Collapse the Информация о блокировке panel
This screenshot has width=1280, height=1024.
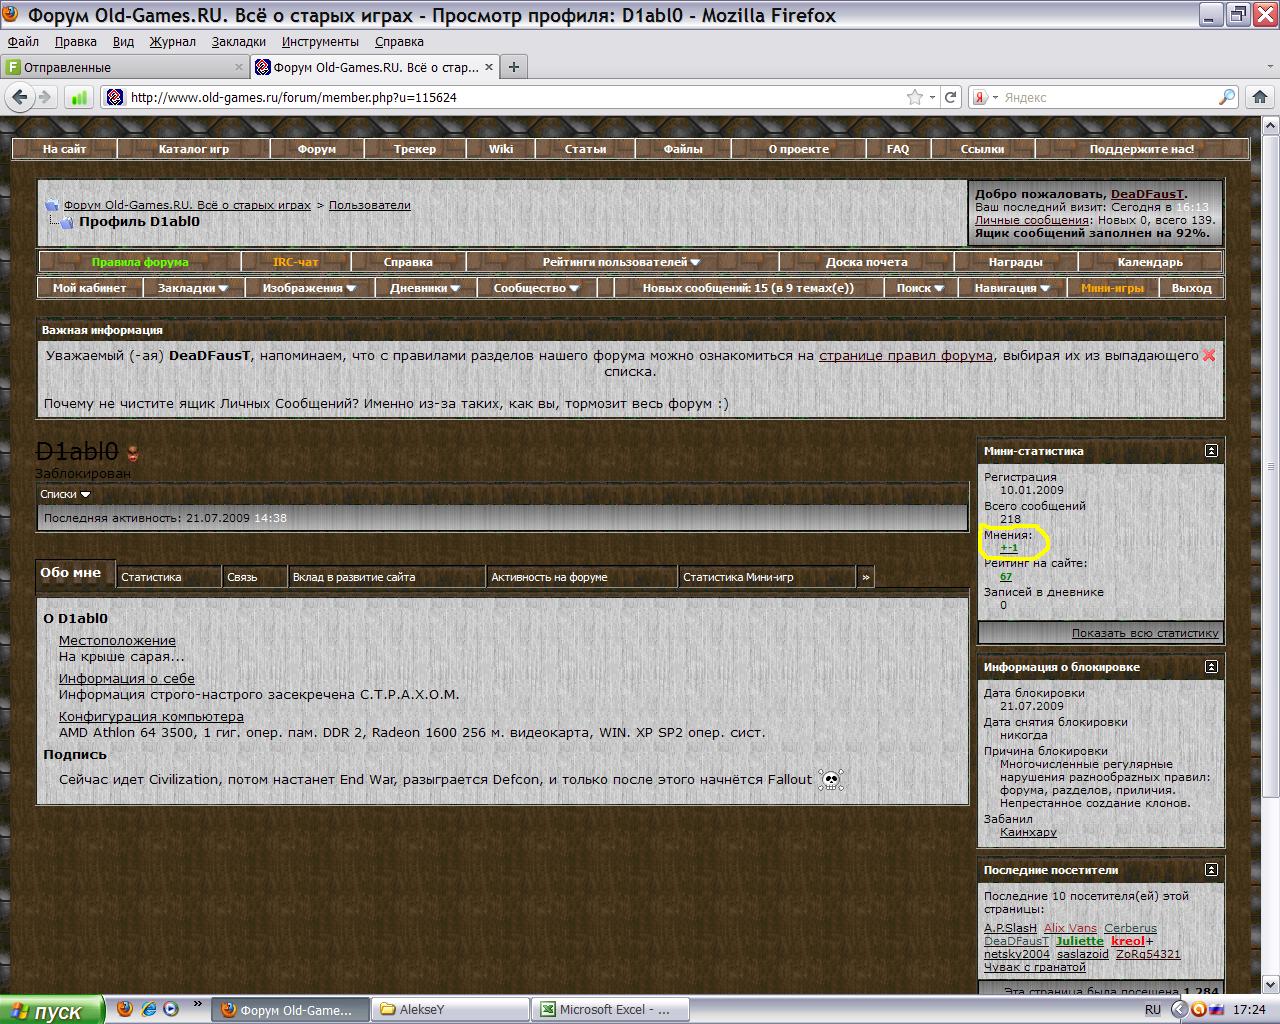pyautogui.click(x=1211, y=667)
